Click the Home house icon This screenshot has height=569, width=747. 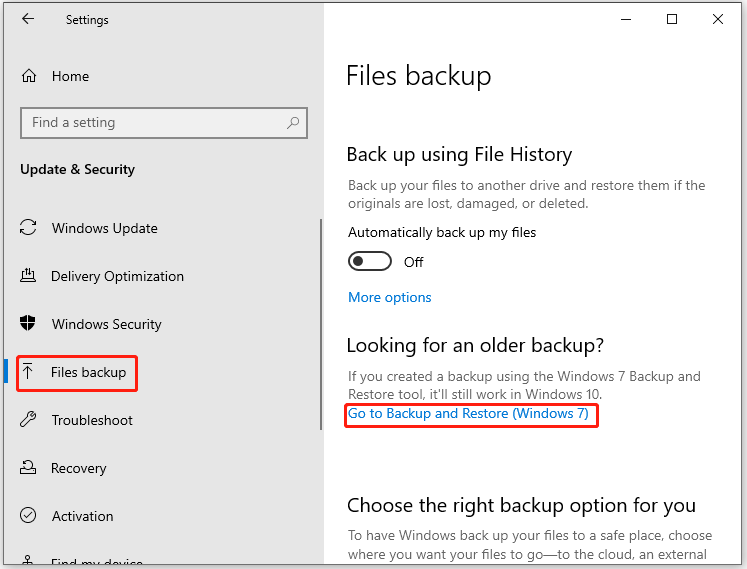point(29,76)
